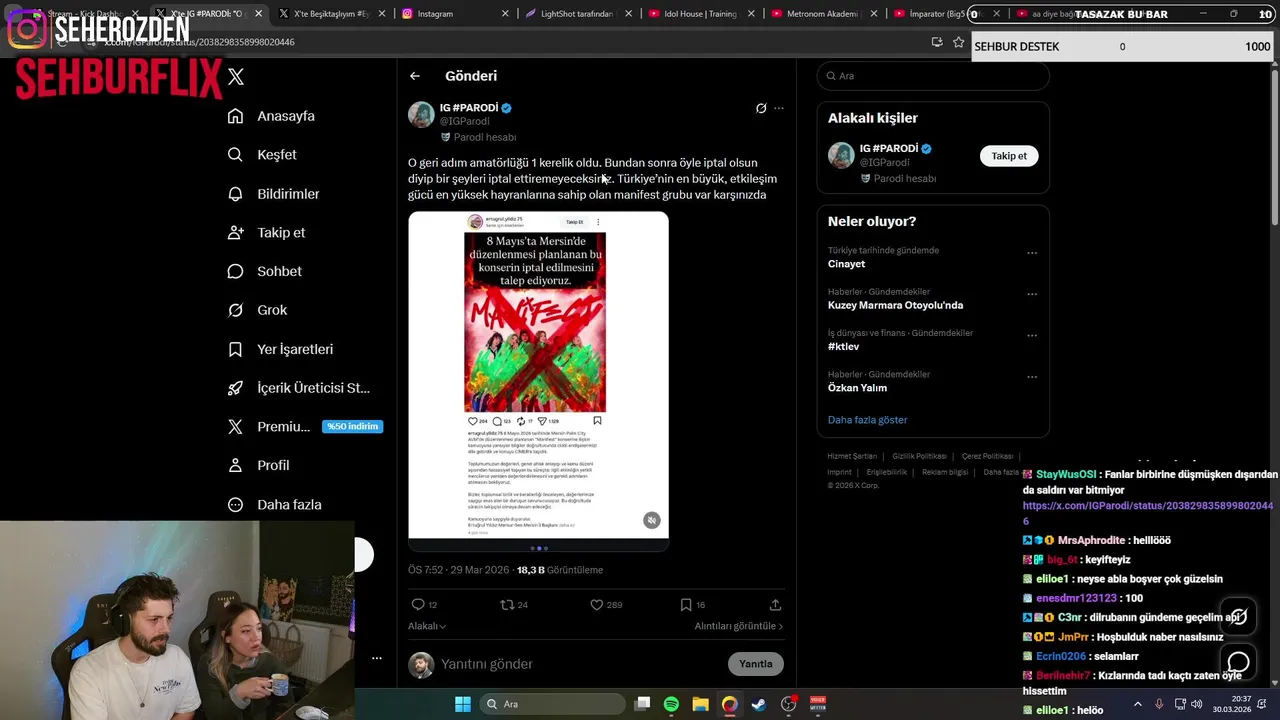Open Task View on the taskbar
1280x720 pixels.
642,704
